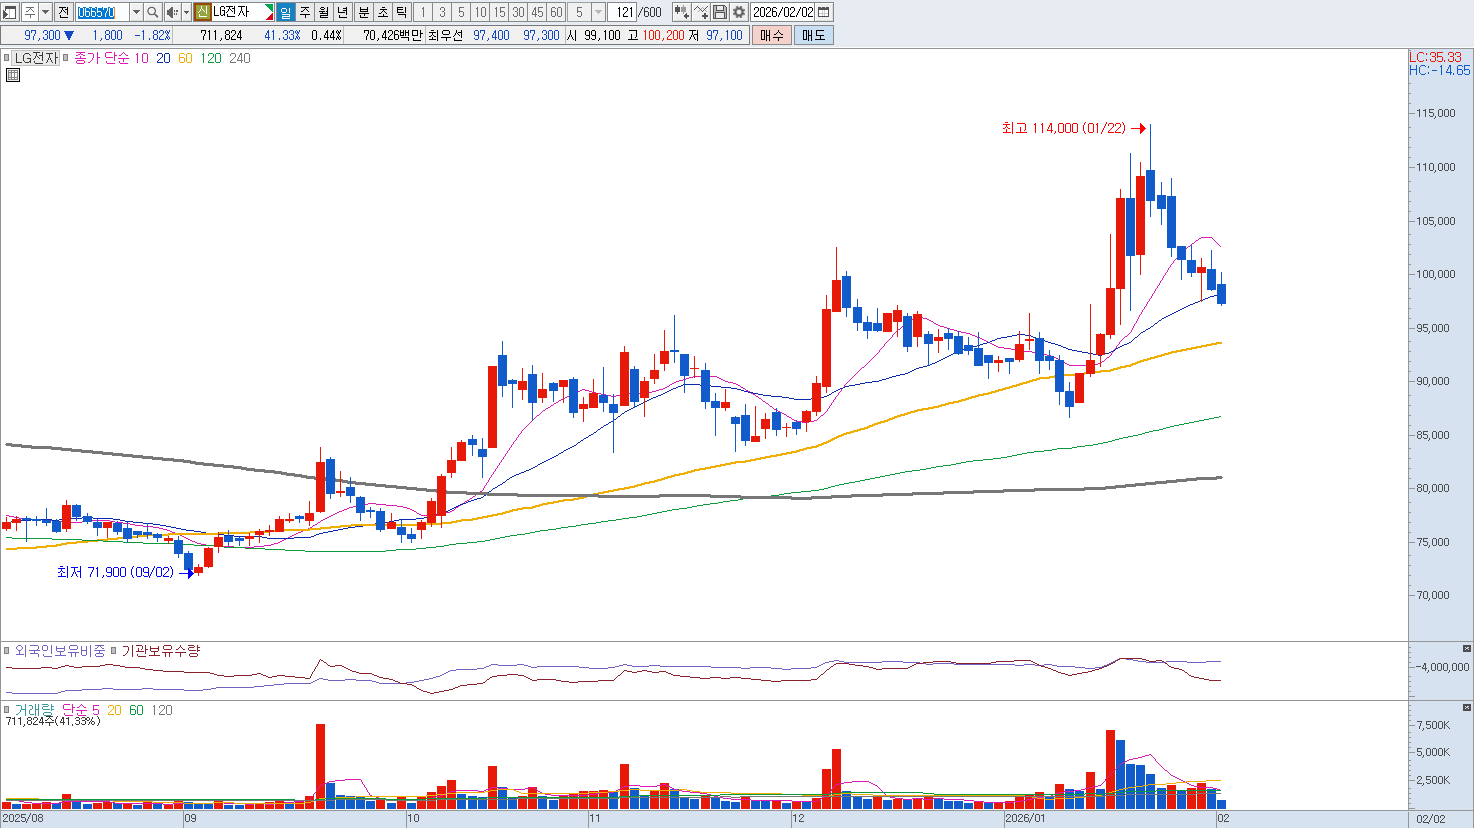Select the 틱 (tick) chart tab

tap(401, 12)
